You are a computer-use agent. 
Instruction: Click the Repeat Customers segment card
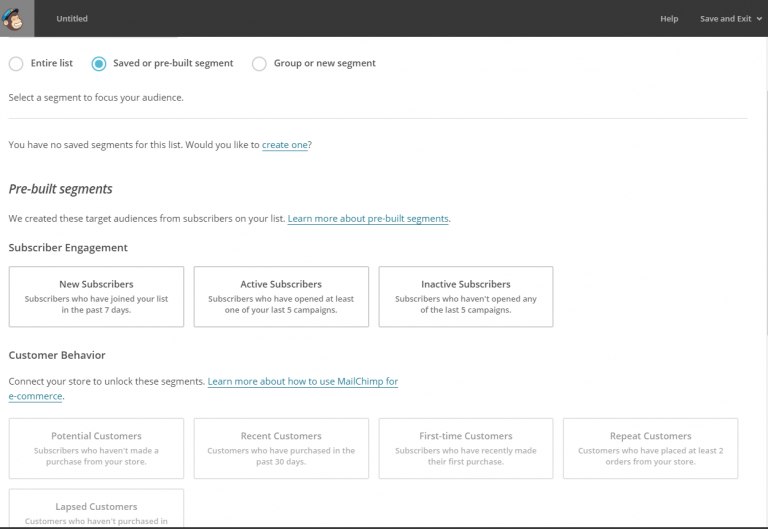651,448
